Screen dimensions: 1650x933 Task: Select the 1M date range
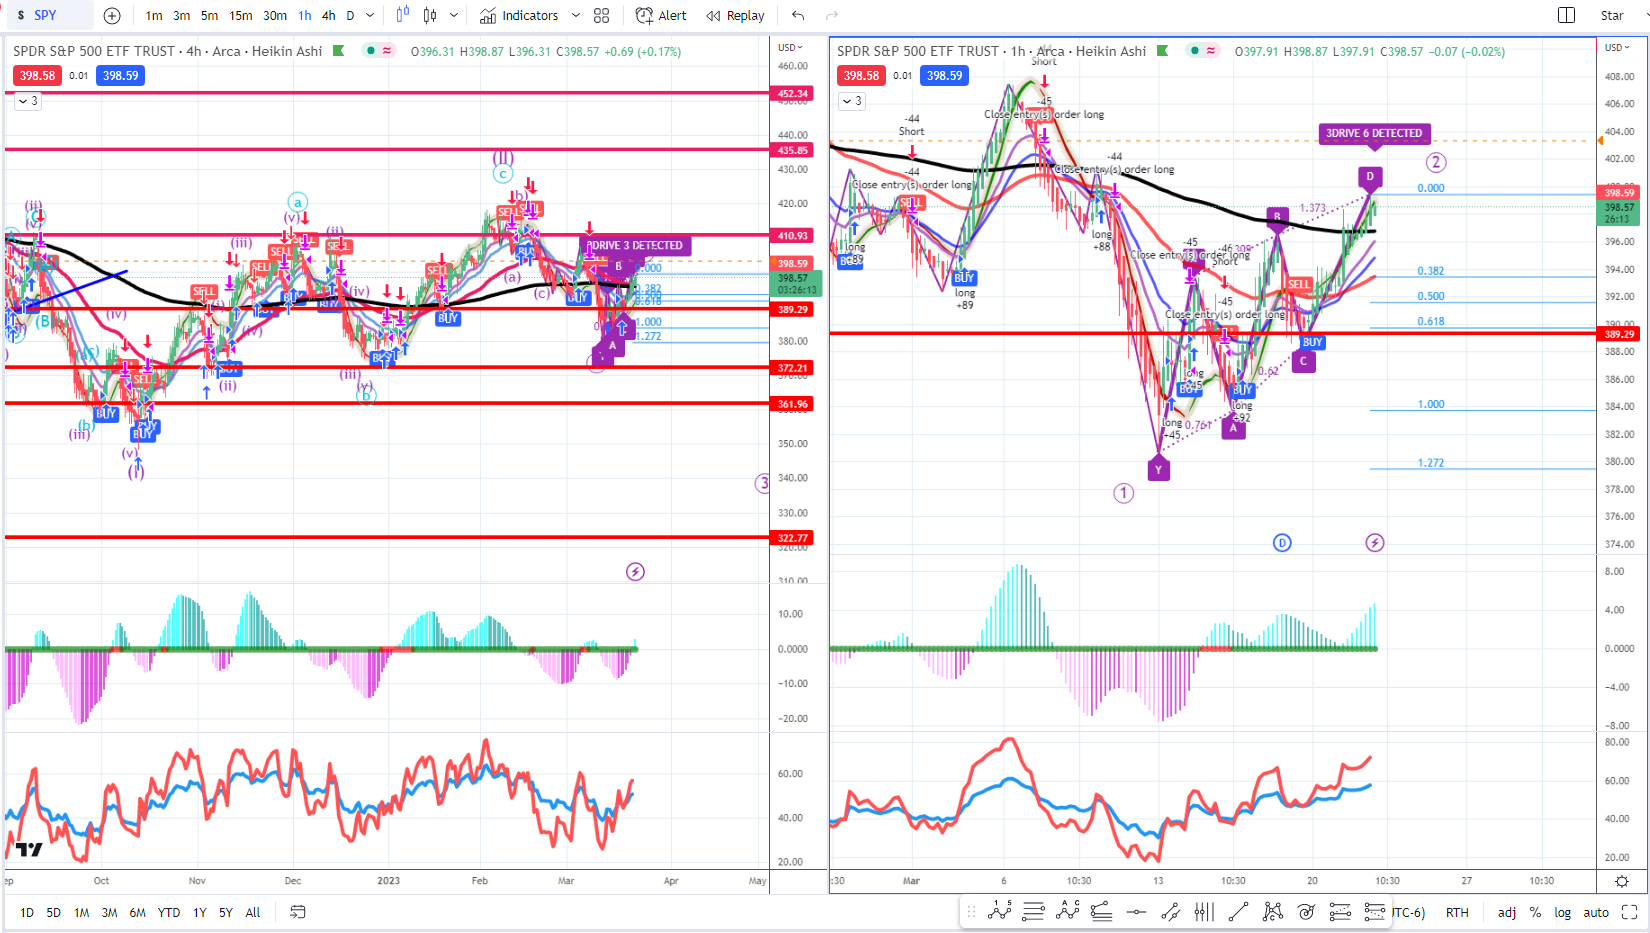[x=82, y=912]
